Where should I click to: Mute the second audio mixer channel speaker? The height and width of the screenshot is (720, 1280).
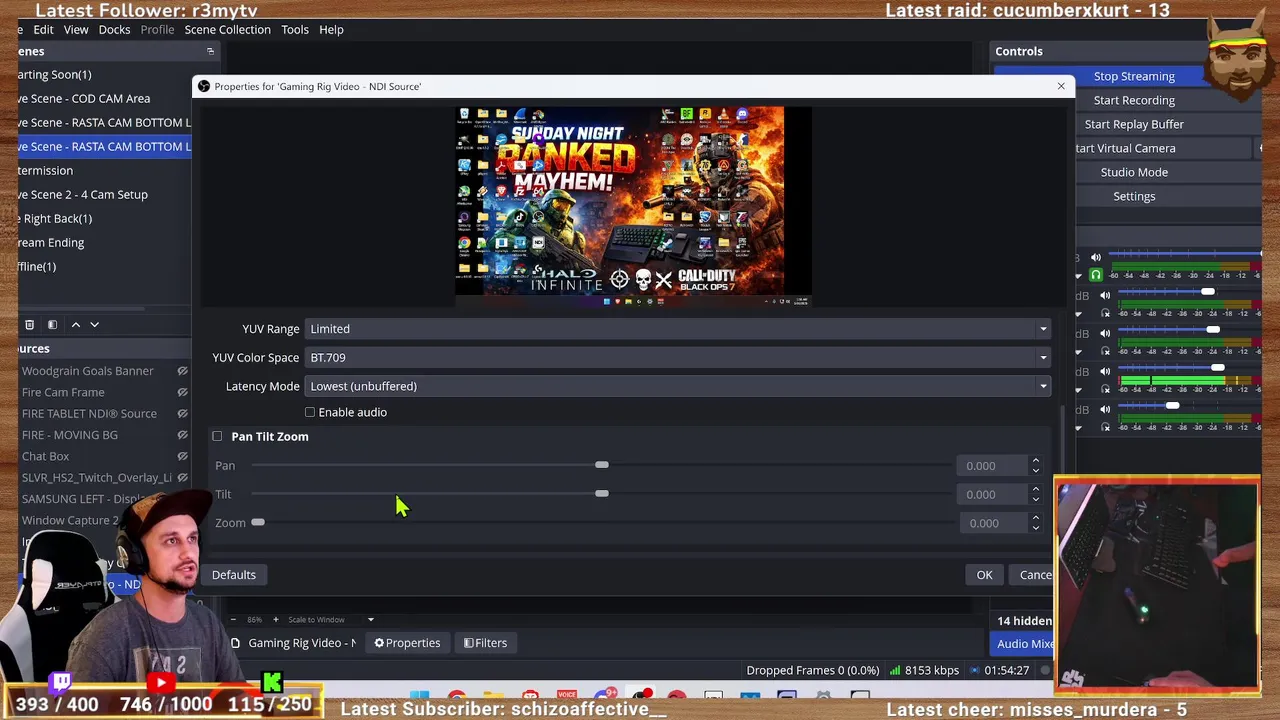pyautogui.click(x=1105, y=296)
